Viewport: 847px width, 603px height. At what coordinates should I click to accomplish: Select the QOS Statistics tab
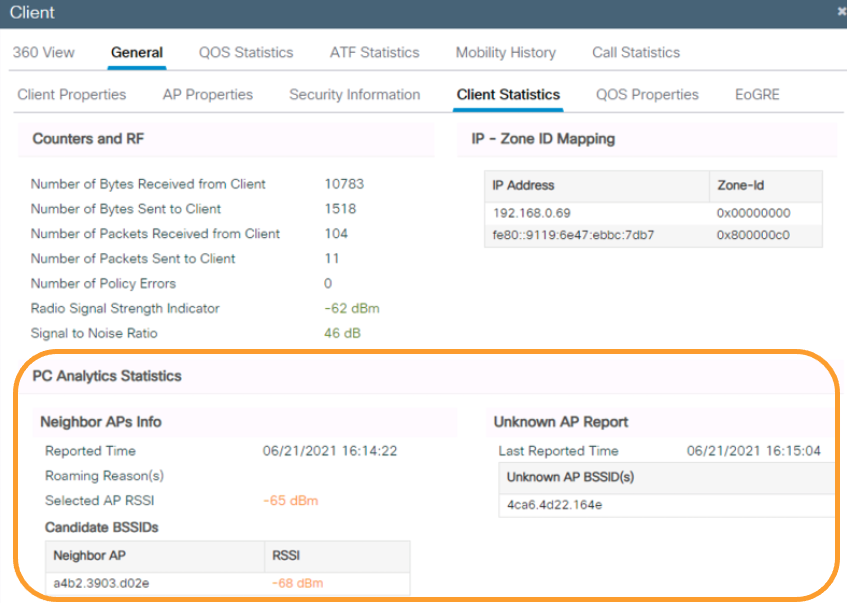coord(245,52)
